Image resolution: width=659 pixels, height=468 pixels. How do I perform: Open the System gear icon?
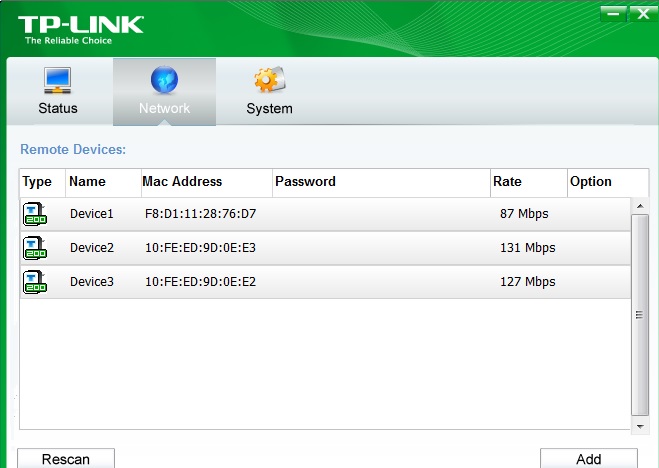pyautogui.click(x=270, y=79)
